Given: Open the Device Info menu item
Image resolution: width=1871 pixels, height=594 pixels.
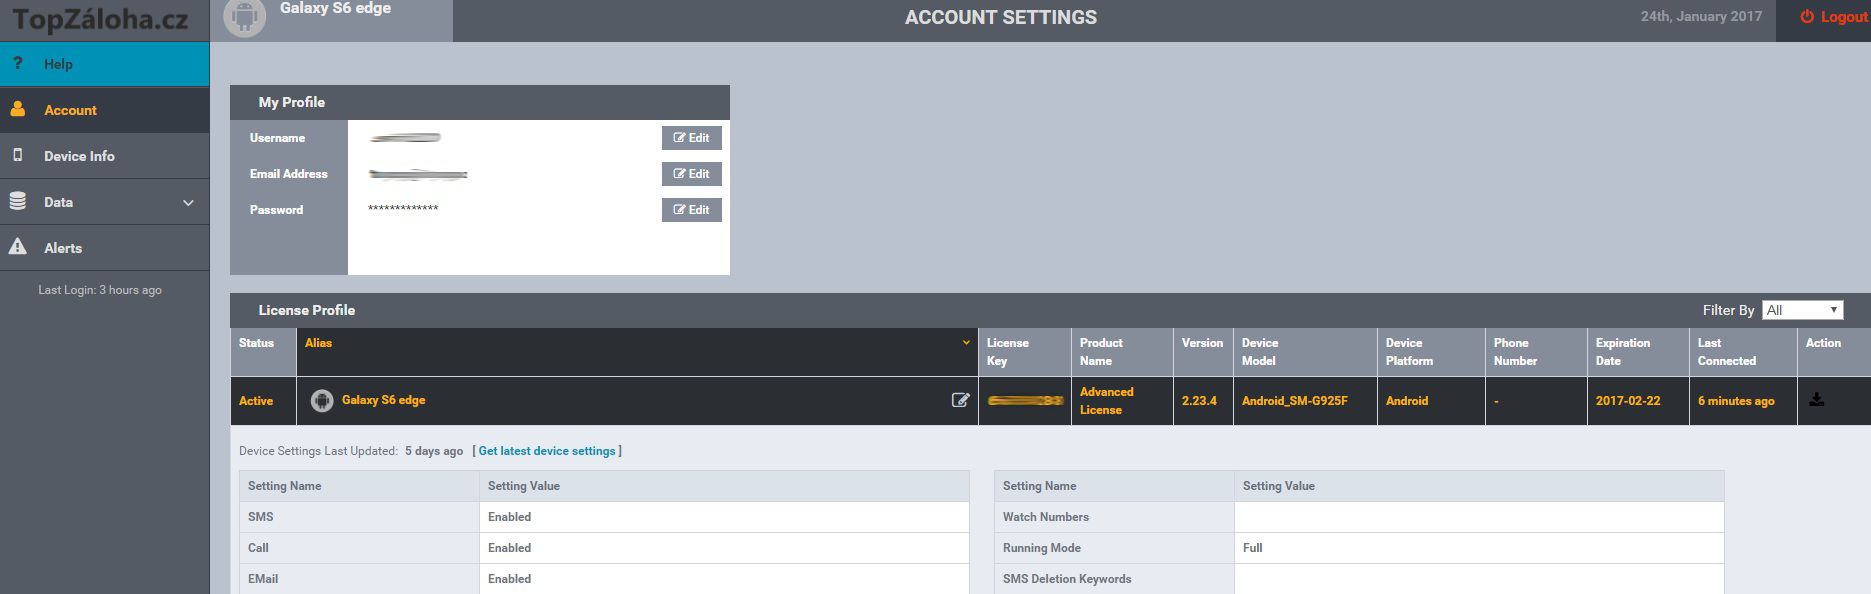Looking at the screenshot, I should pos(79,156).
